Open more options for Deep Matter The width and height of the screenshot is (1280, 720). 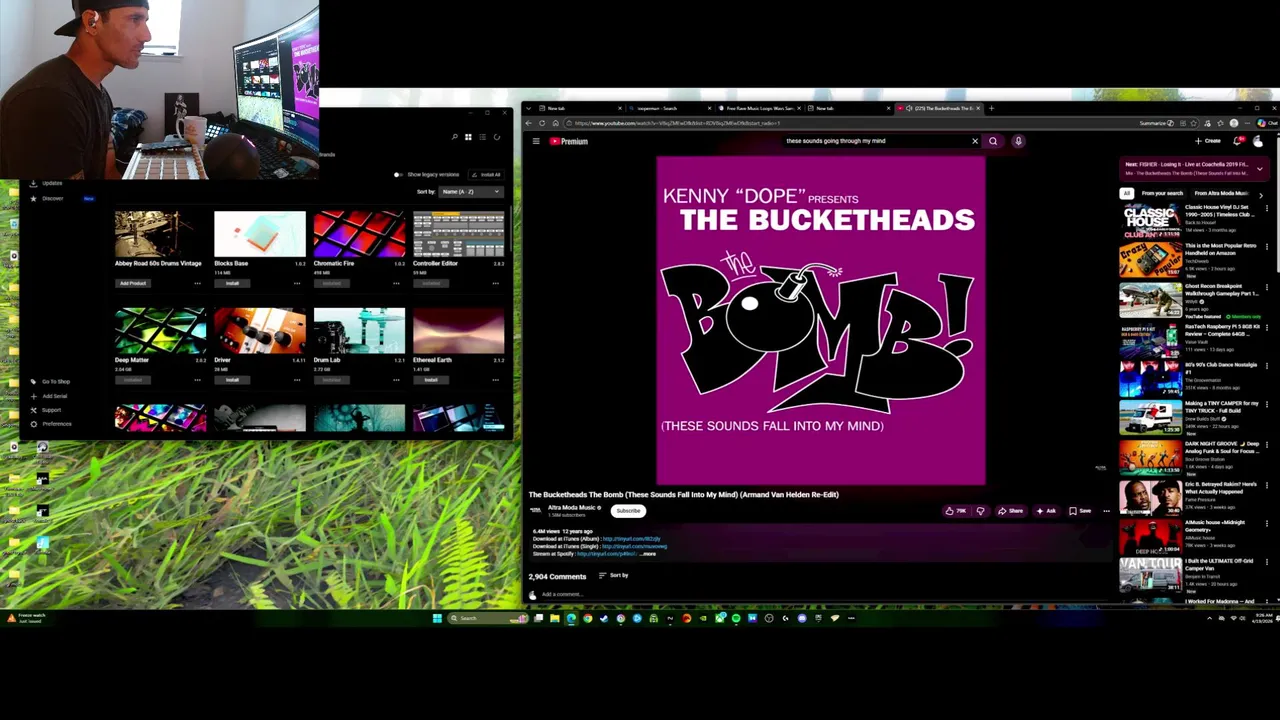tap(197, 380)
